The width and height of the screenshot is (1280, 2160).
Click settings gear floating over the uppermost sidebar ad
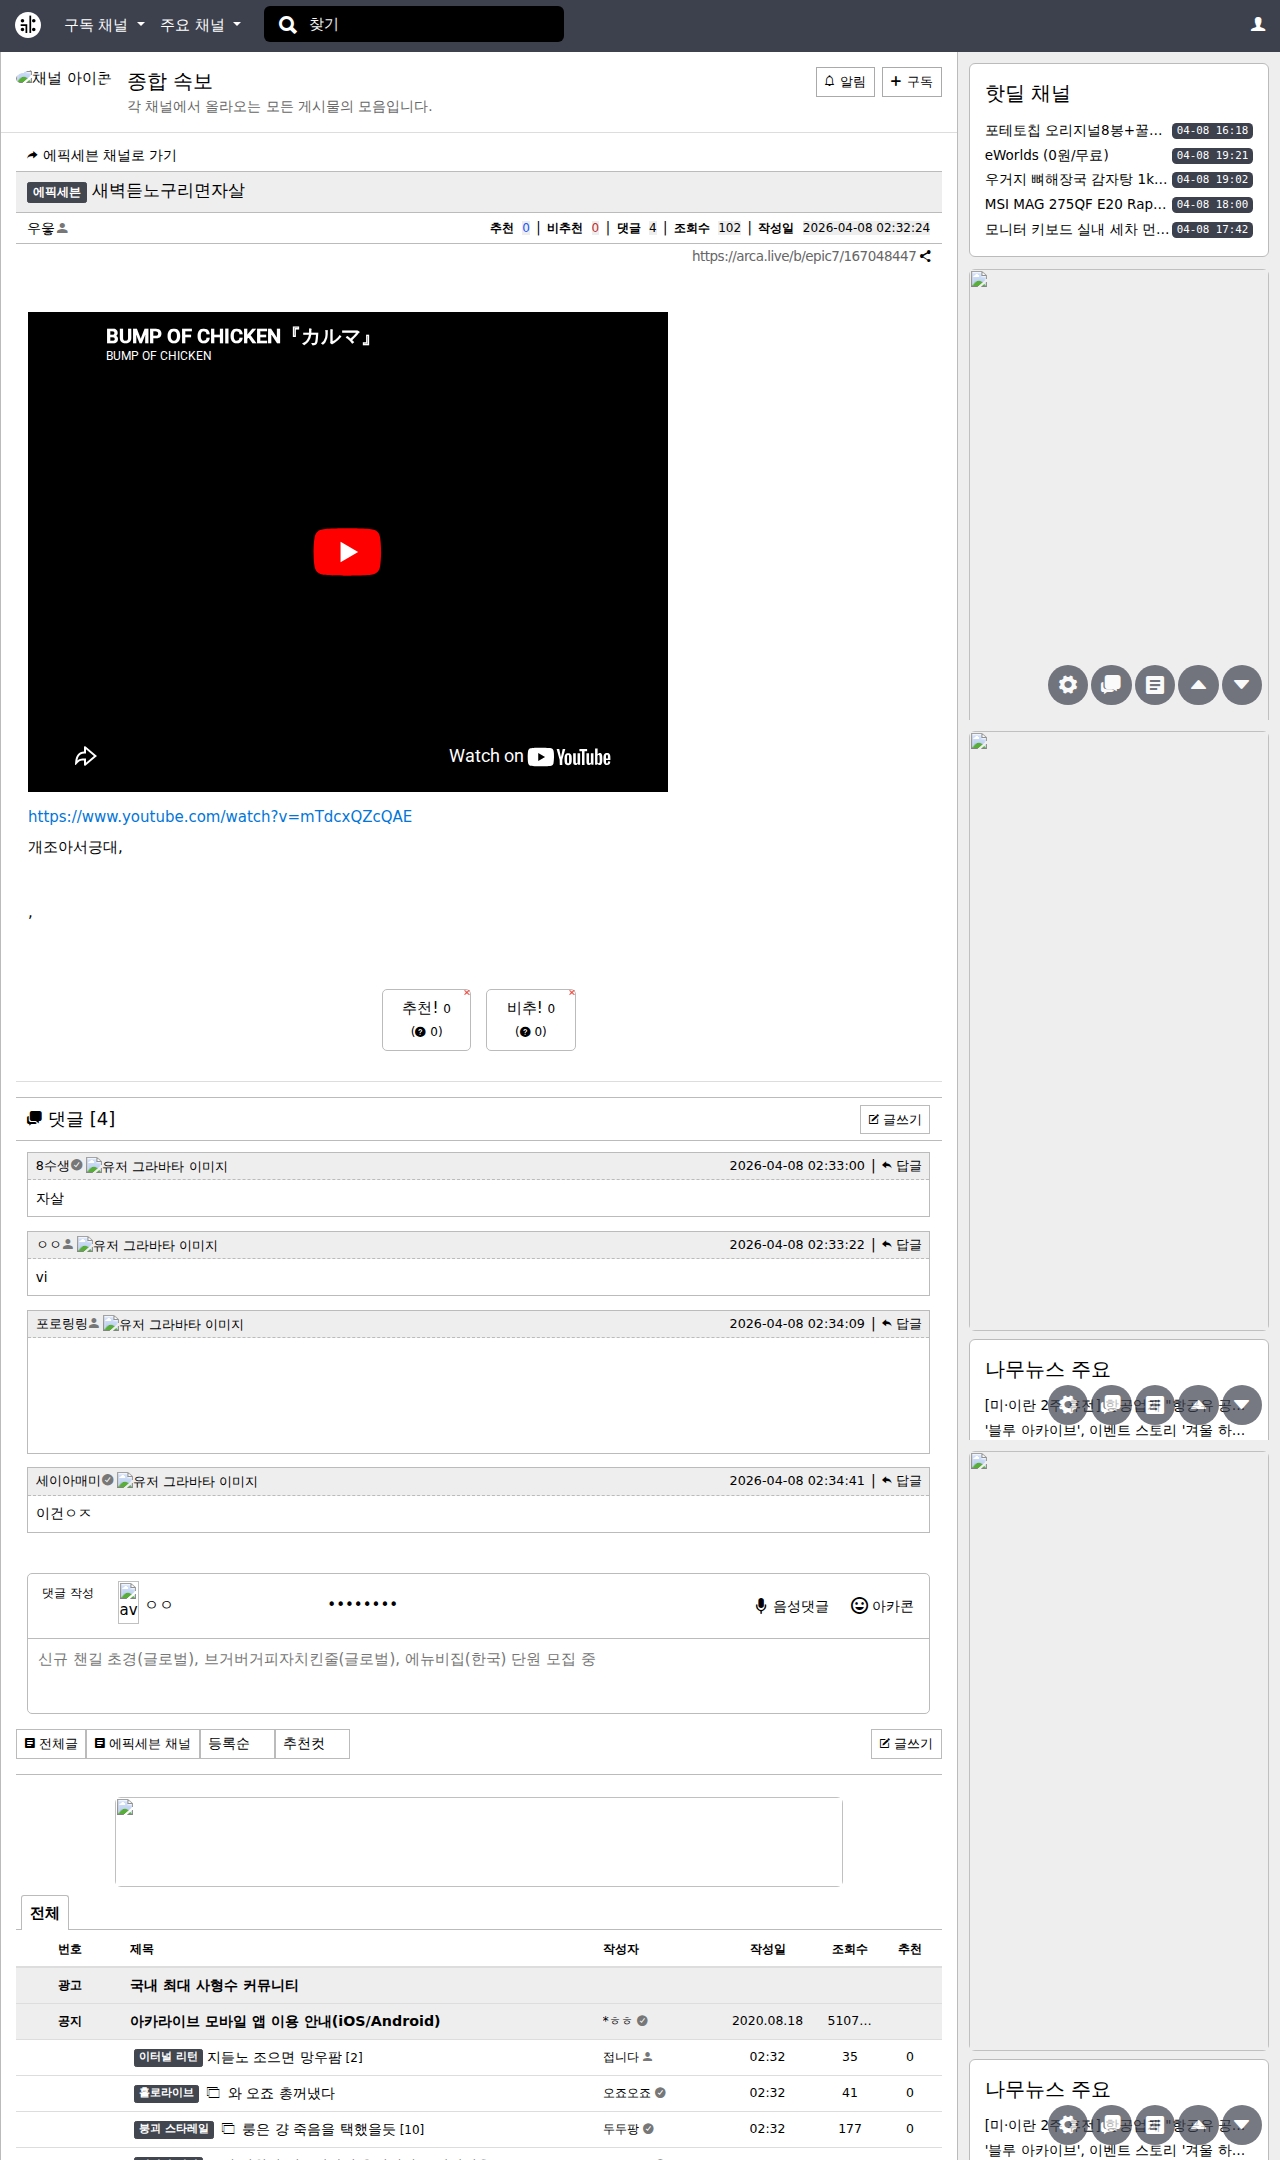point(1068,685)
